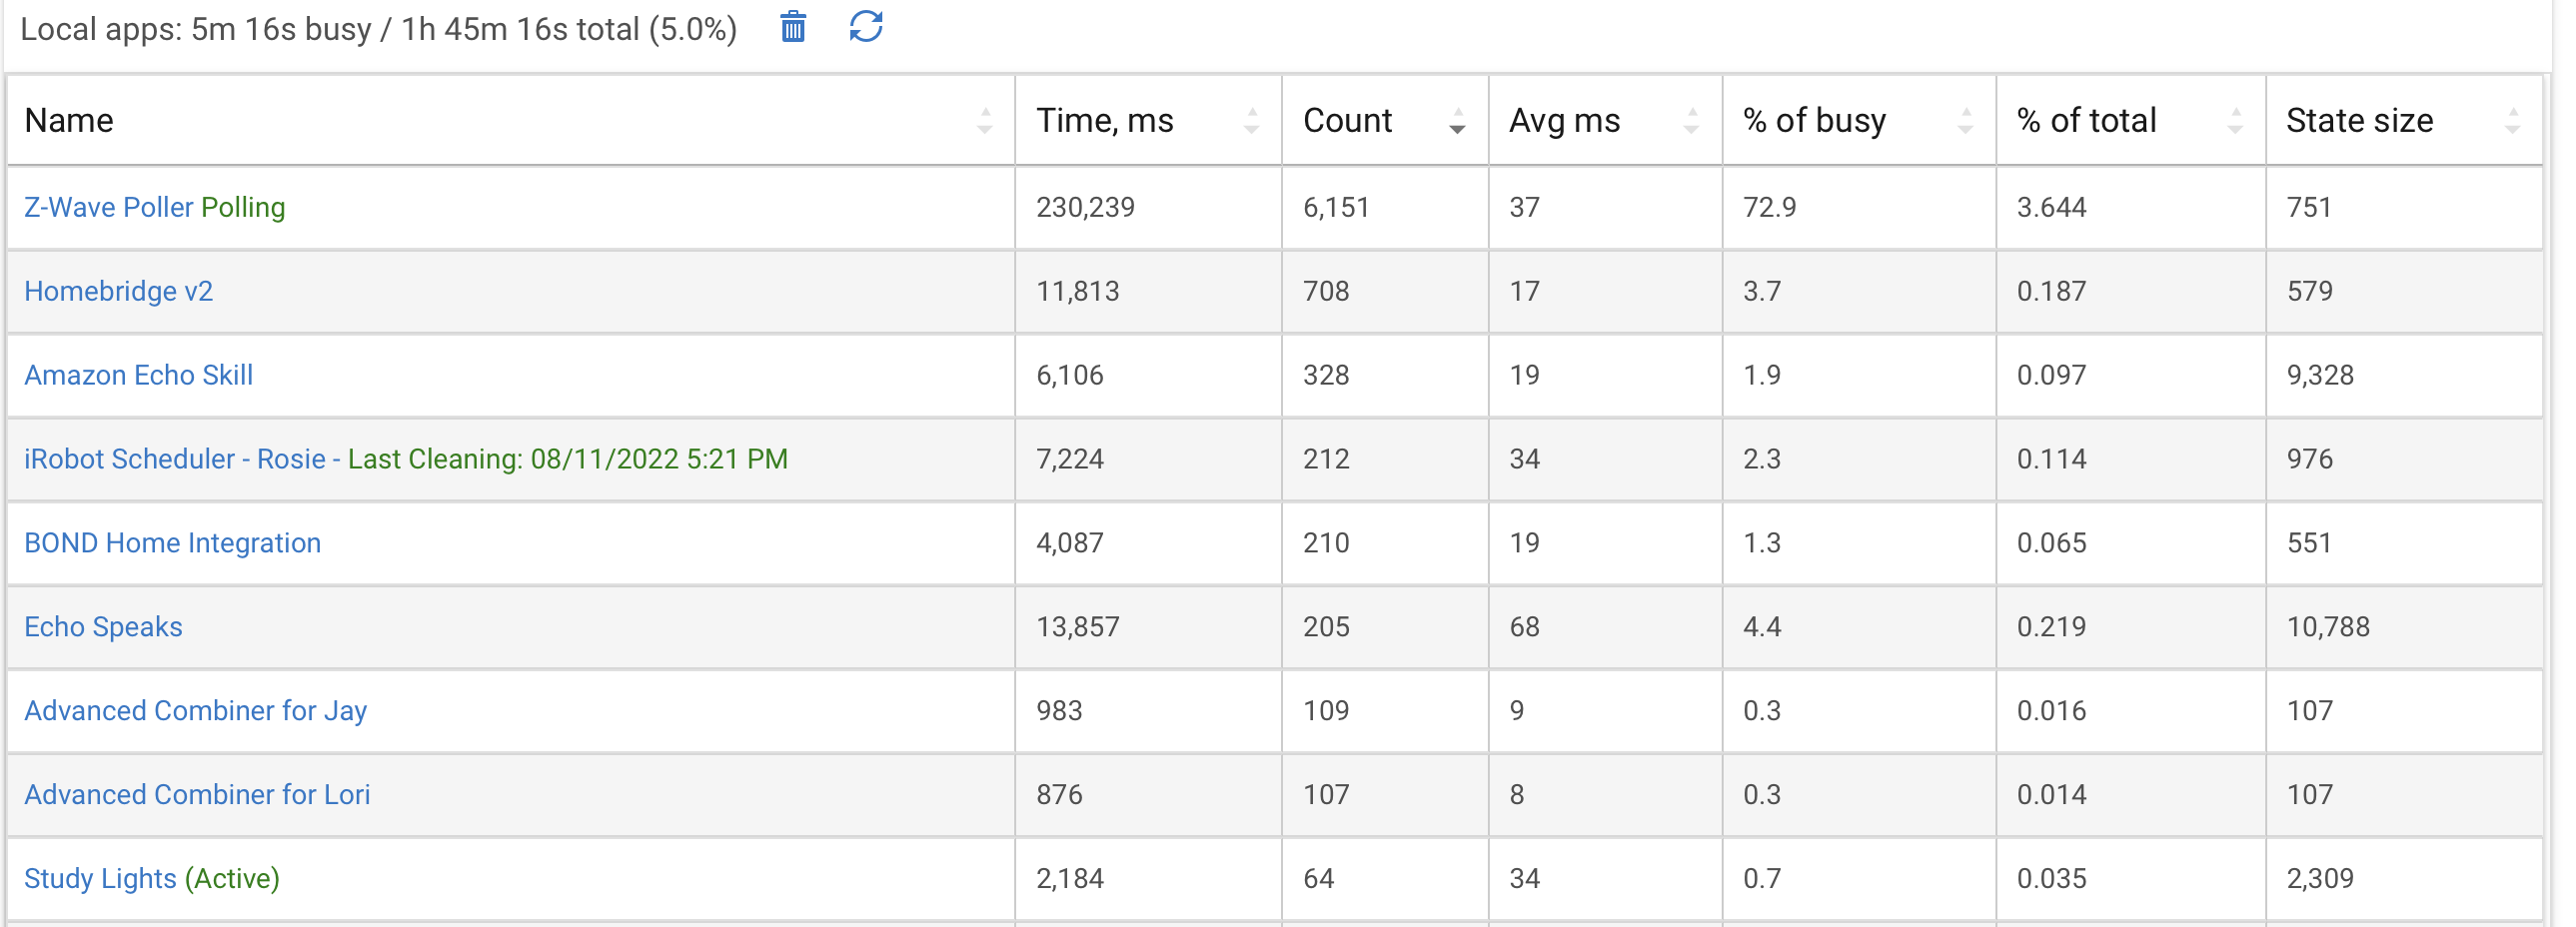Open Advanced Combiner for Jay
Screen dimensions: 2576x927
tap(196, 711)
